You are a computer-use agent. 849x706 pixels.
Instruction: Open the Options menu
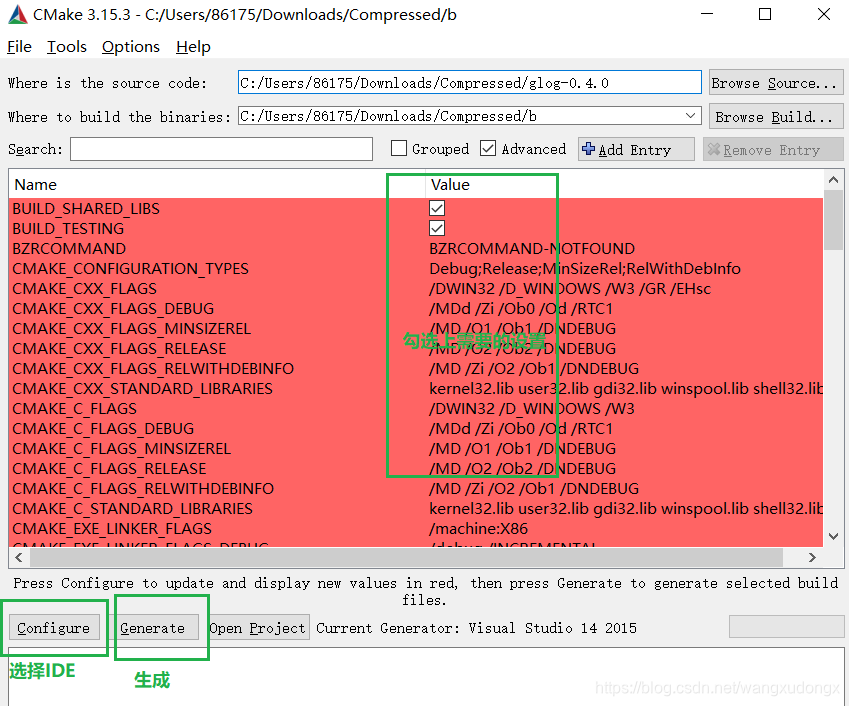[130, 47]
